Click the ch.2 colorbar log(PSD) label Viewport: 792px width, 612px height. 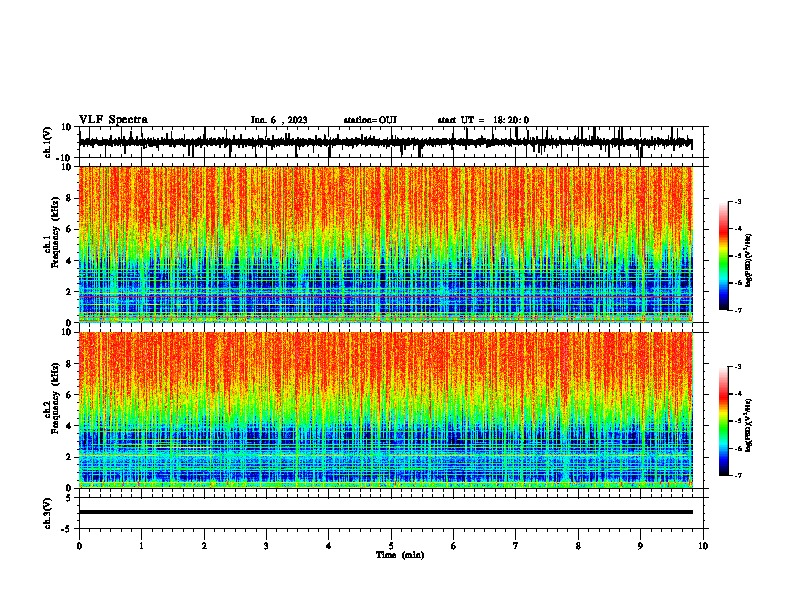[x=748, y=426]
